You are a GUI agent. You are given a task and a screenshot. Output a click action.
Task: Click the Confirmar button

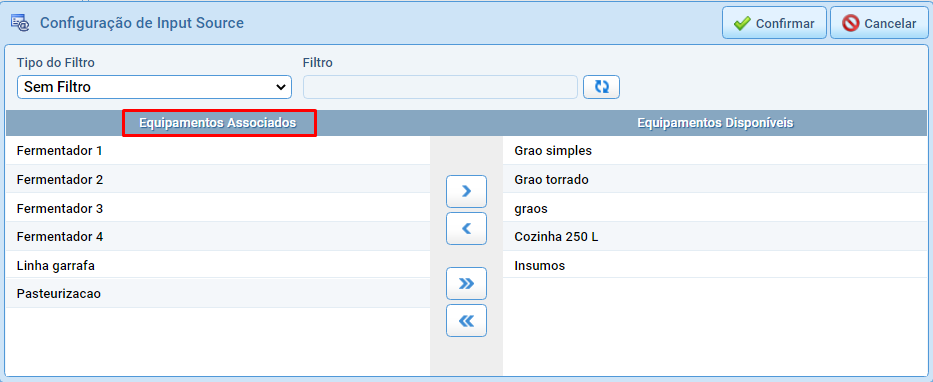(x=774, y=23)
